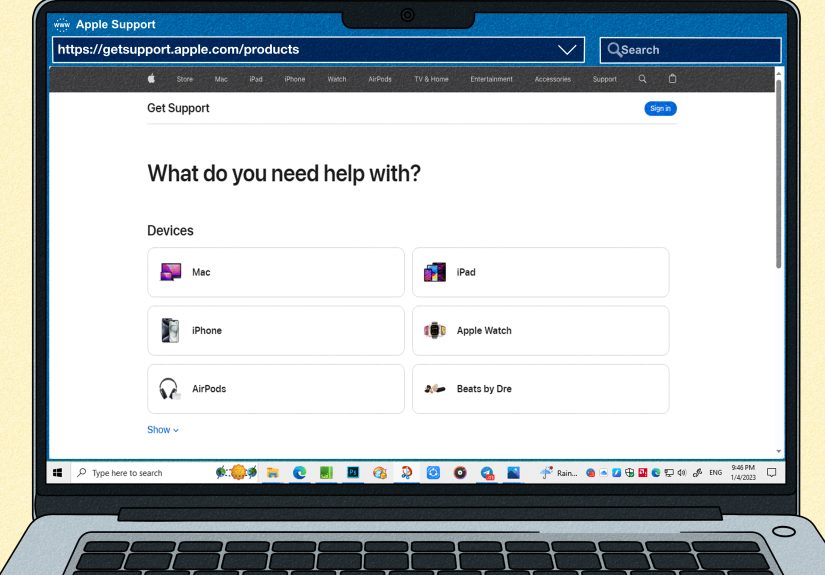Open File Explorer from the taskbar
This screenshot has height=575, width=825.
(x=273, y=473)
